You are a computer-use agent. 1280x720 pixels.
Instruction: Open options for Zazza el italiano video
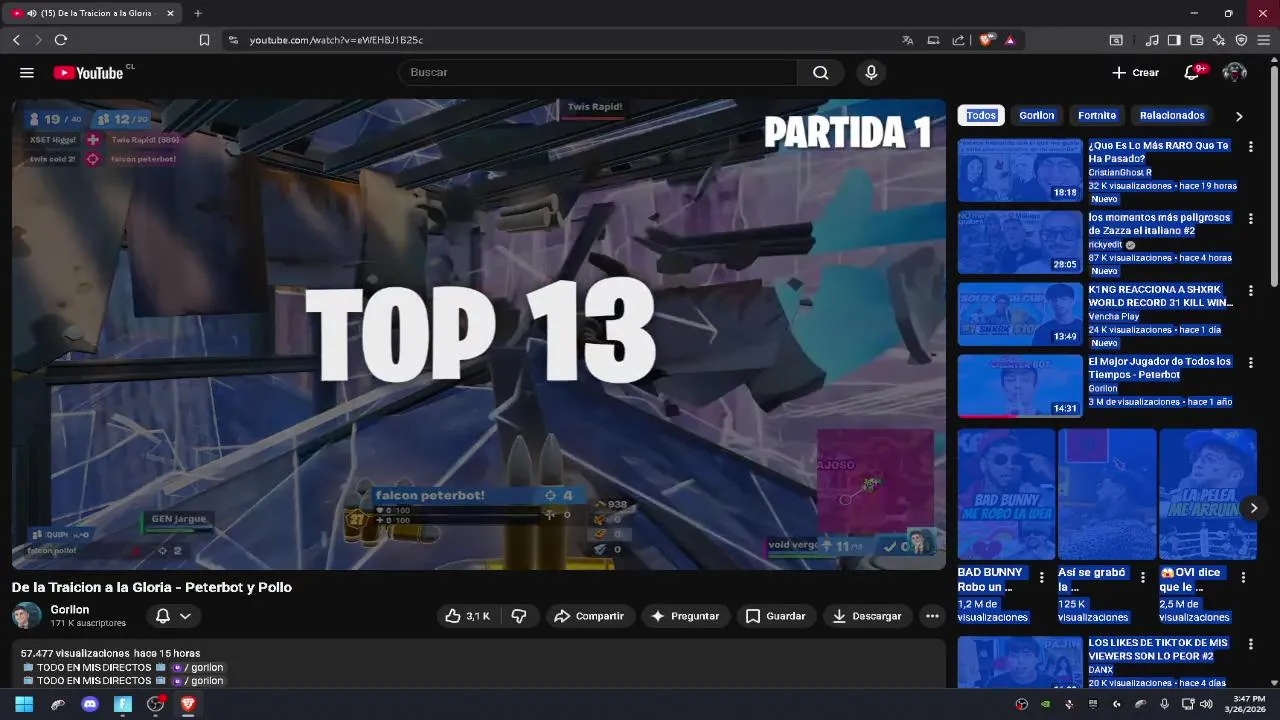[1250, 218]
